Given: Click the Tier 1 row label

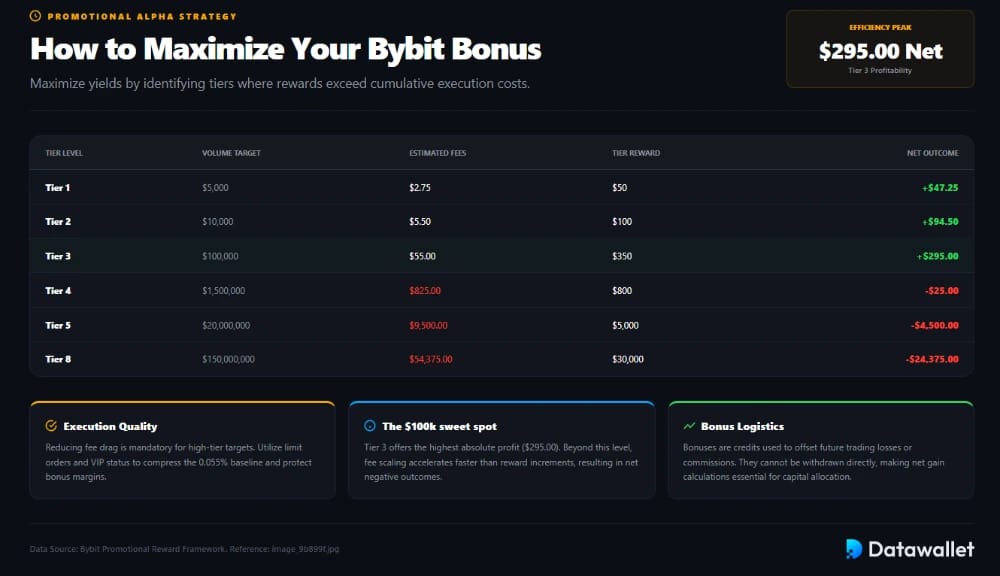Looking at the screenshot, I should (57, 188).
